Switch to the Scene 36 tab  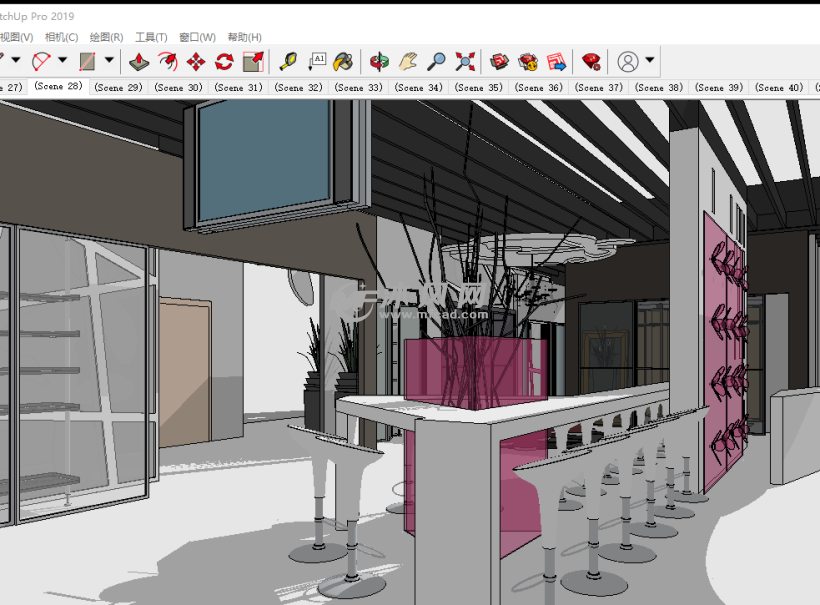point(539,87)
